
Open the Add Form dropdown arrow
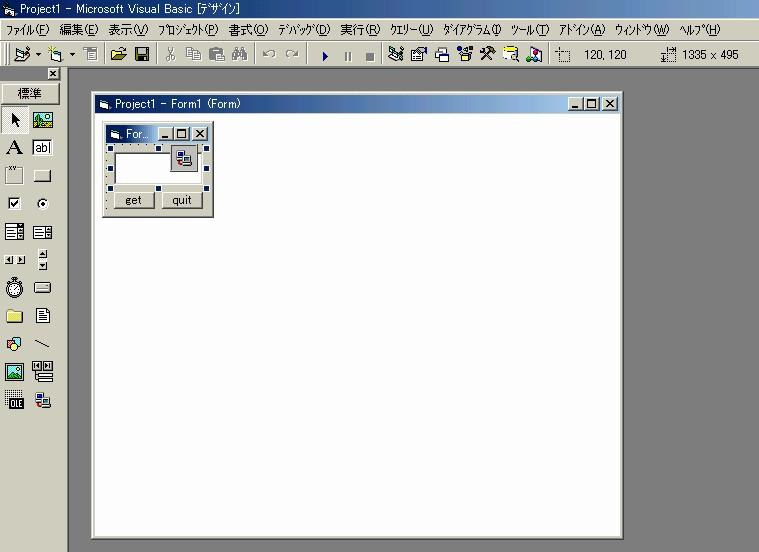tap(72, 54)
